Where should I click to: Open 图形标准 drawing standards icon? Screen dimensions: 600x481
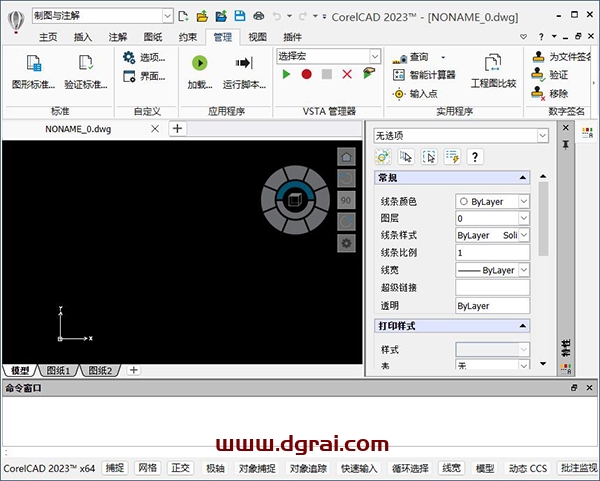[x=34, y=63]
